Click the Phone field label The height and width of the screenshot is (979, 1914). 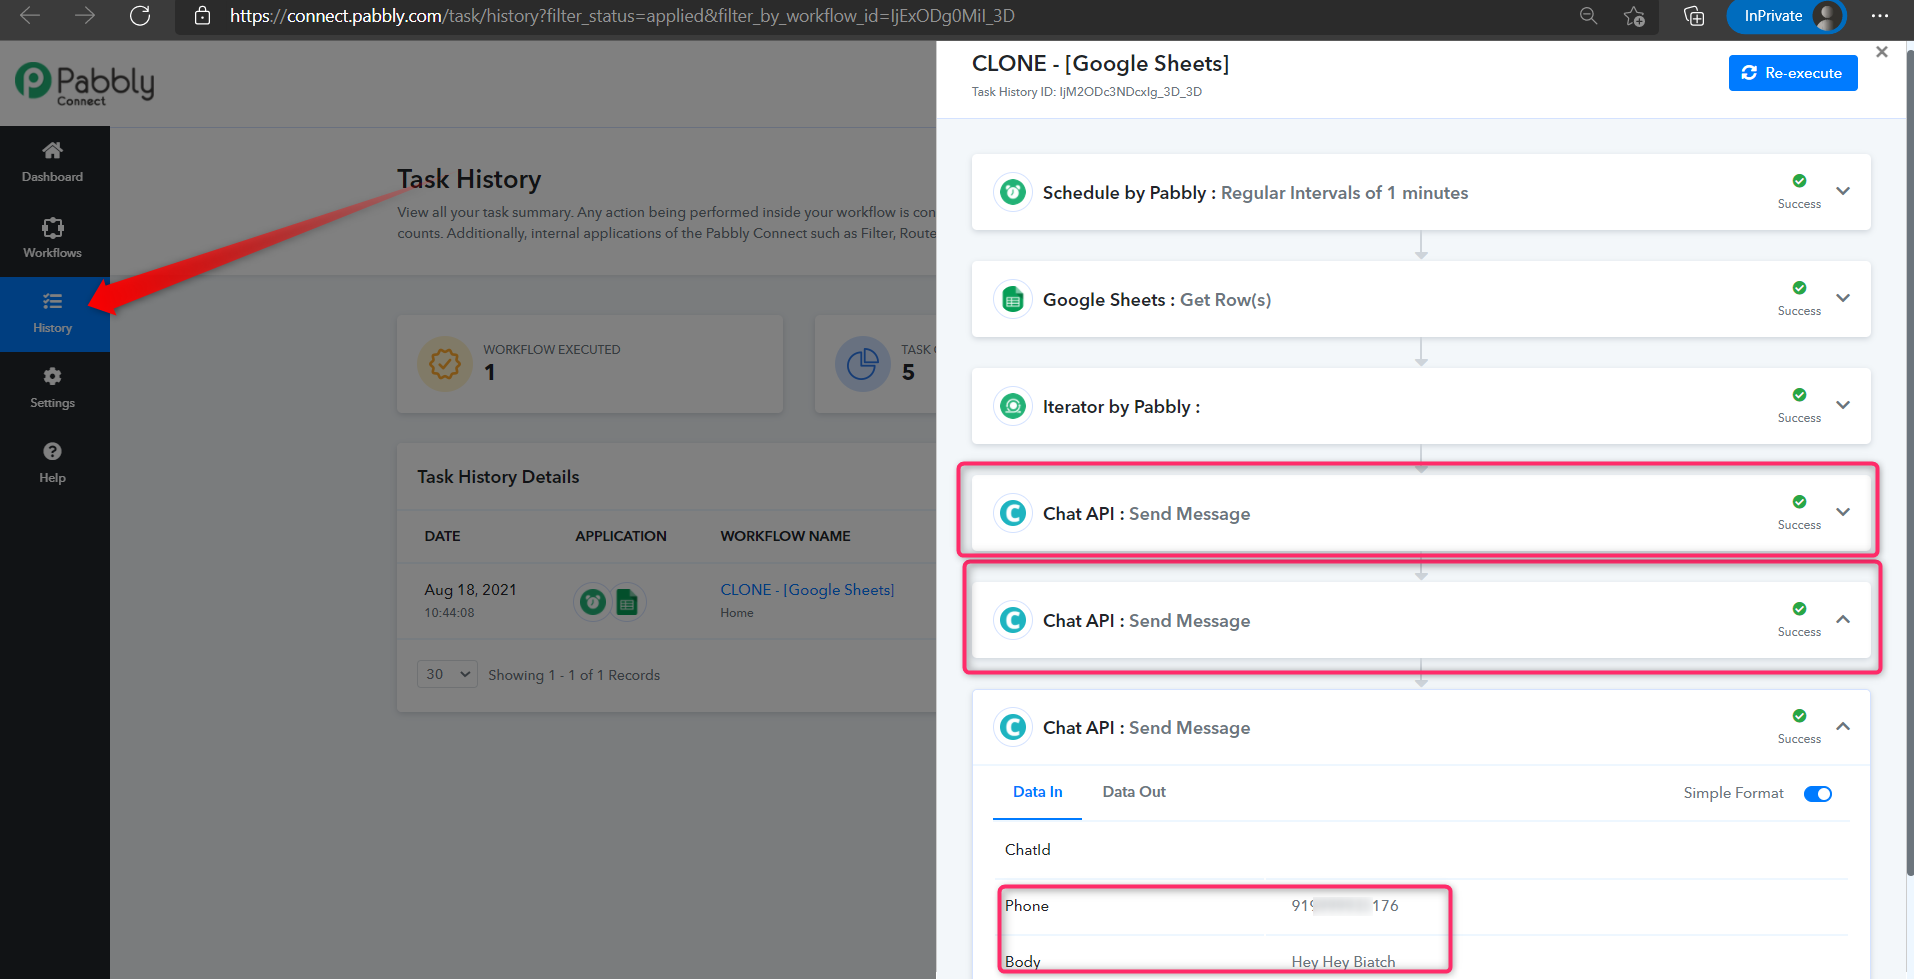(x=1027, y=906)
